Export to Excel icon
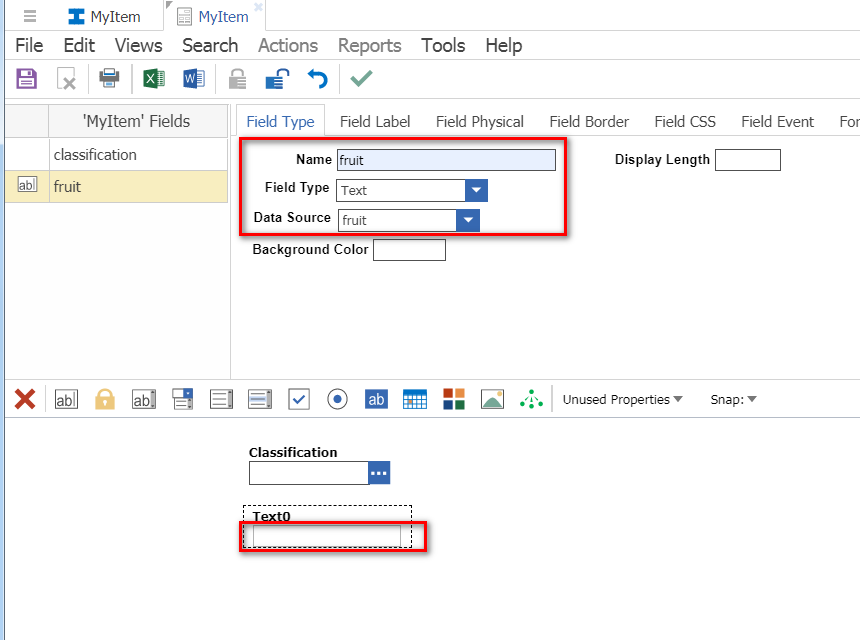This screenshot has height=640, width=860. (x=154, y=78)
